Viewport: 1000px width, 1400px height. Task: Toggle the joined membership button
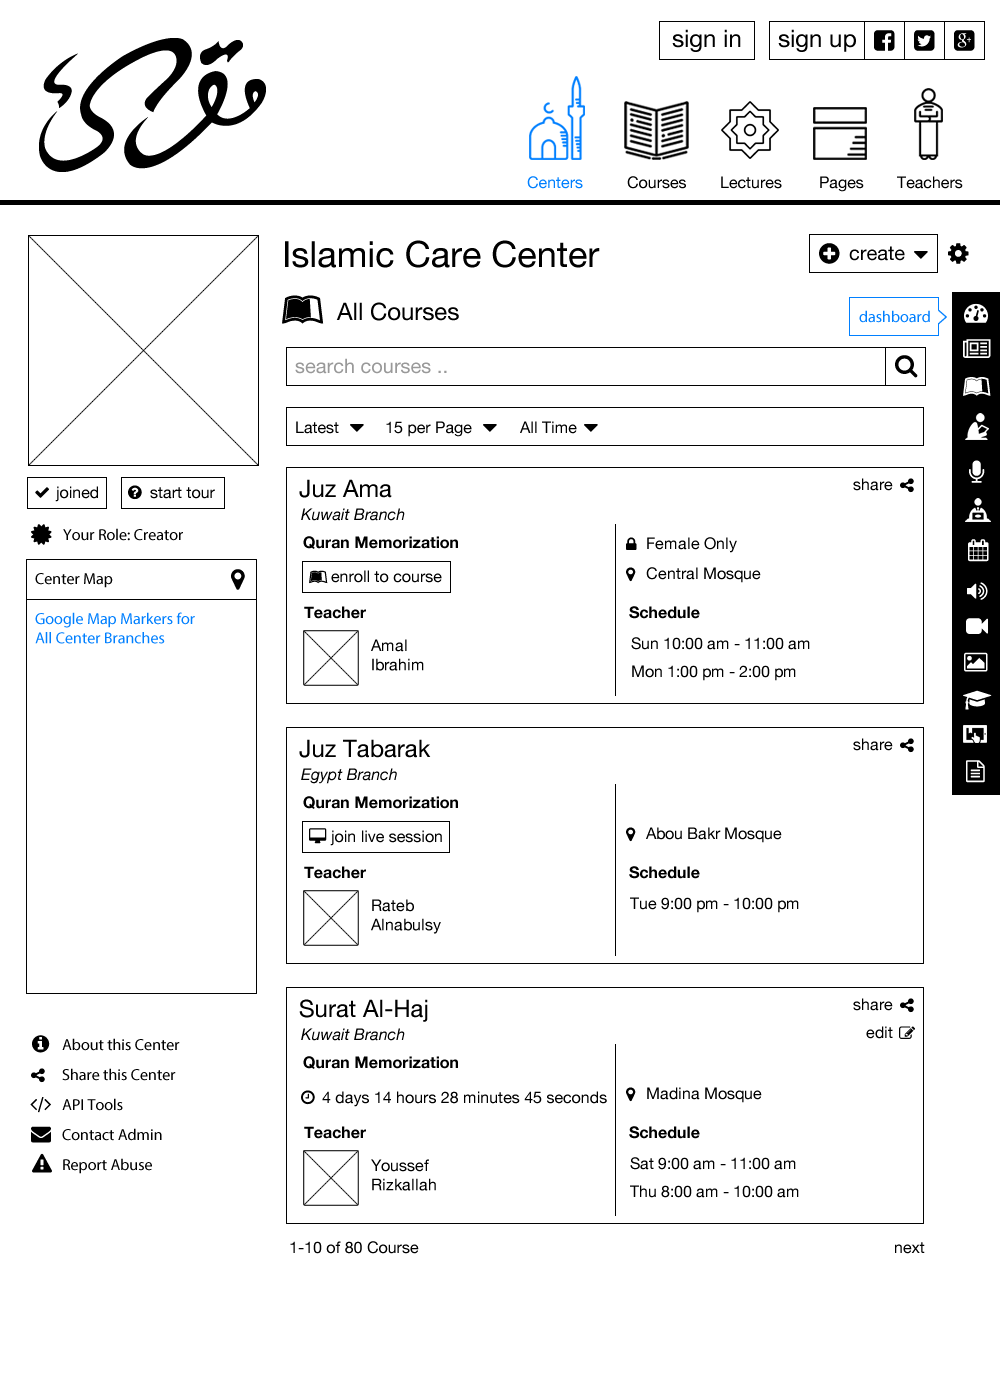coord(67,493)
